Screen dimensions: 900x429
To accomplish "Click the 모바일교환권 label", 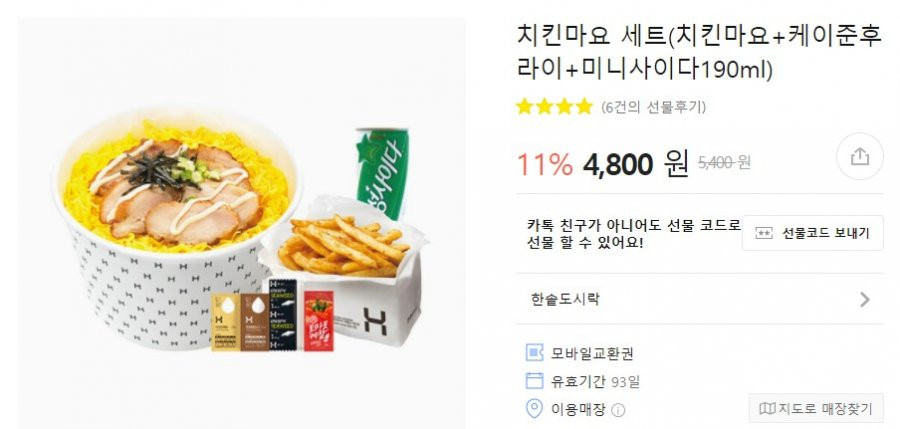I will (592, 353).
